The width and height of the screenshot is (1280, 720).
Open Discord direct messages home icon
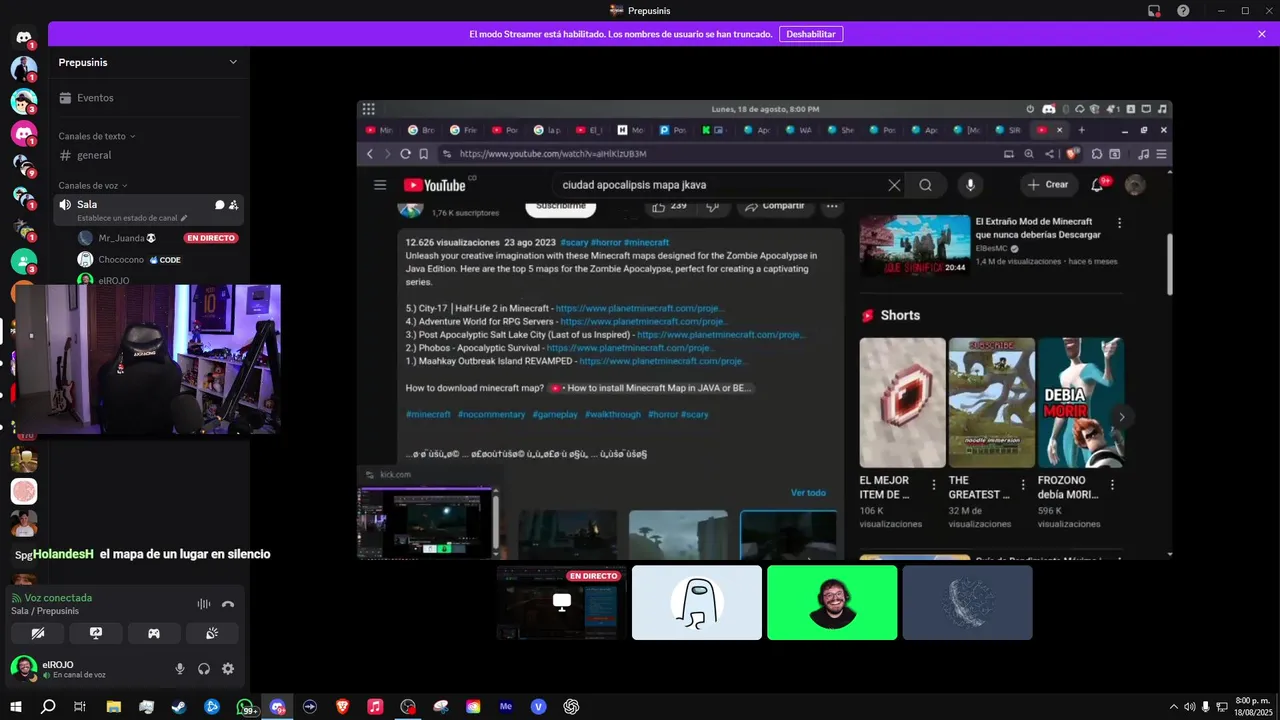(x=24, y=37)
